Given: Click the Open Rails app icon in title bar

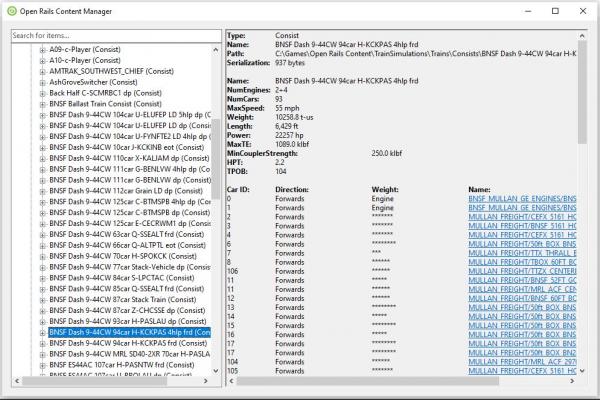Looking at the screenshot, I should (x=12, y=11).
